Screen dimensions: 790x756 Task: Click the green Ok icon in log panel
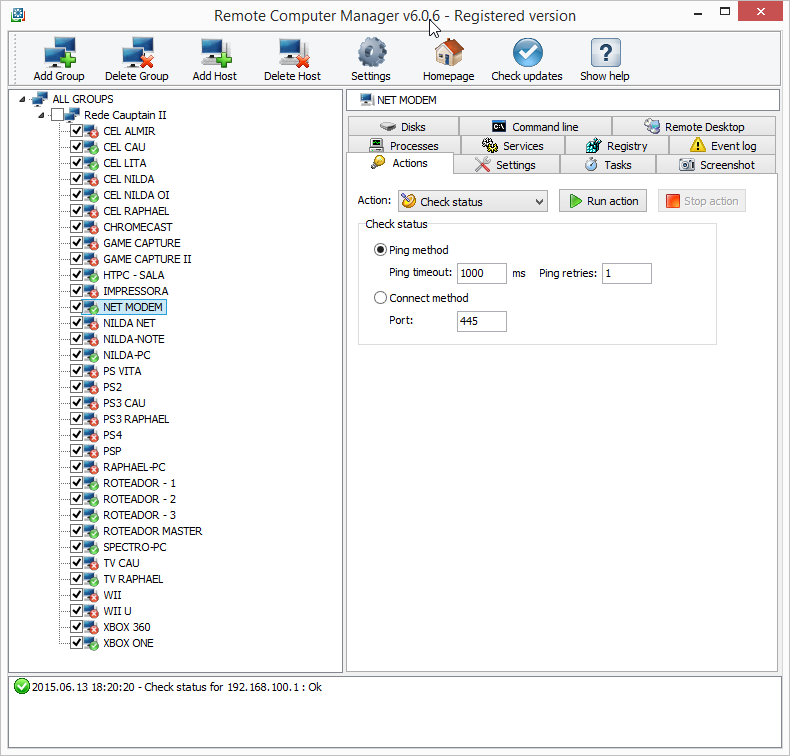[x=22, y=686]
